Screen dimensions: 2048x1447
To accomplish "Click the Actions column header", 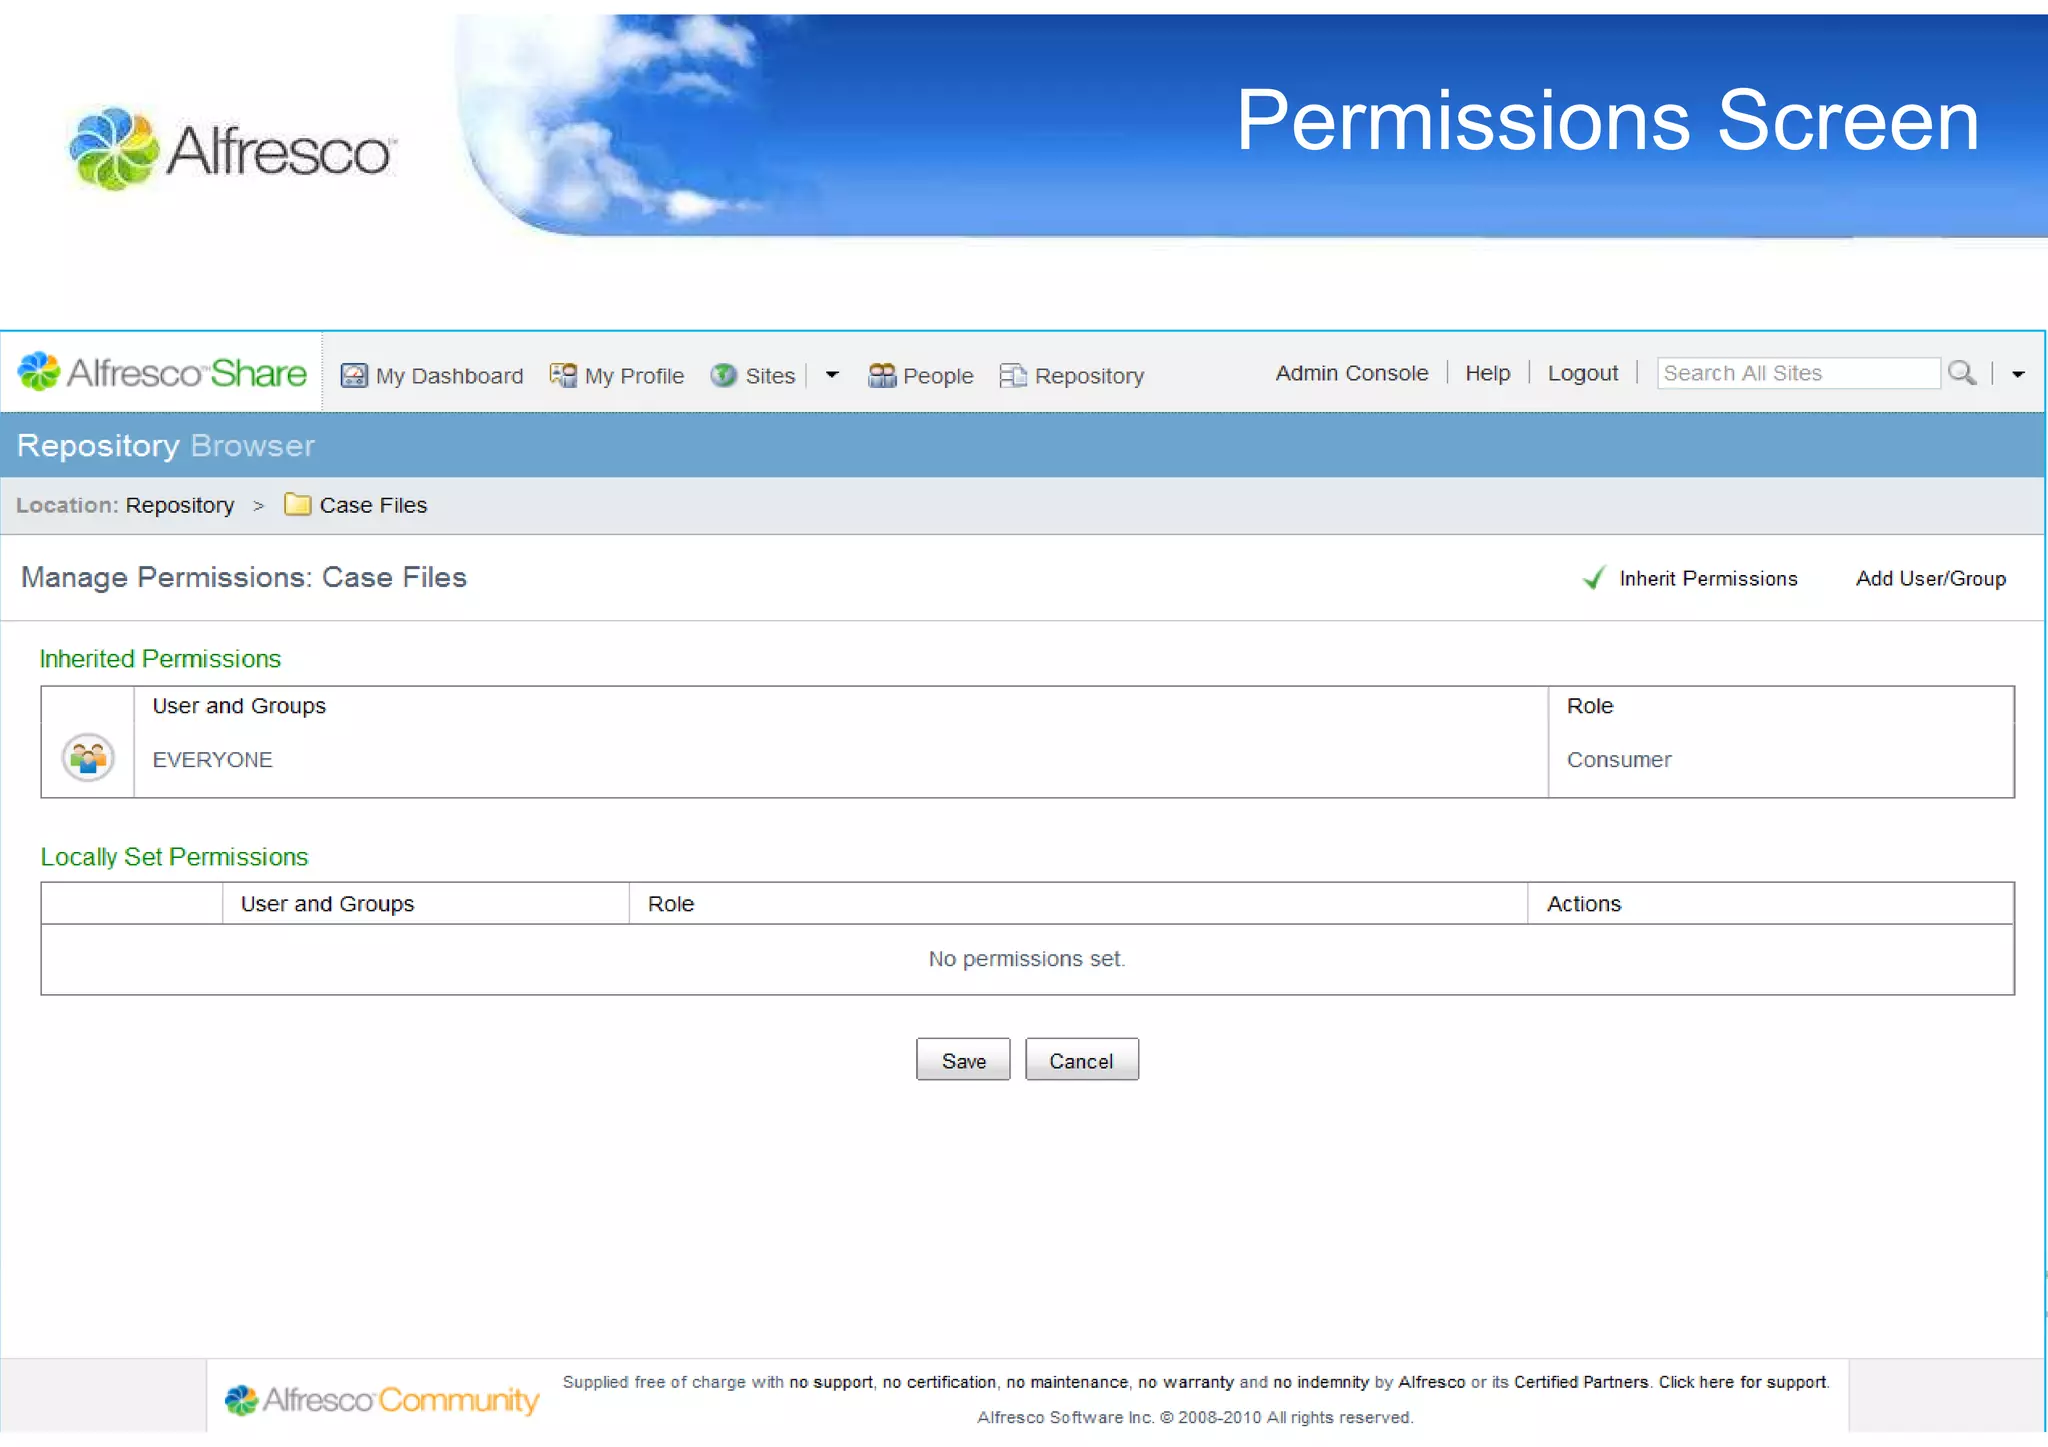I will (x=1584, y=904).
